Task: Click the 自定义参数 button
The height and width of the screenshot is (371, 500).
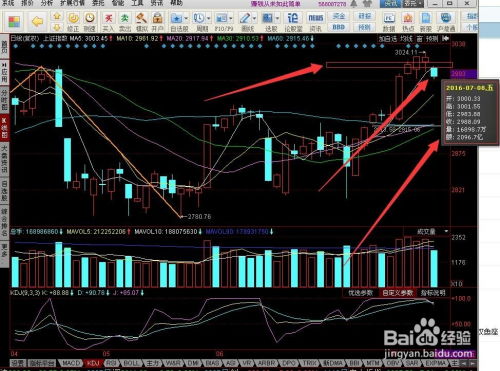Action: pos(397,293)
